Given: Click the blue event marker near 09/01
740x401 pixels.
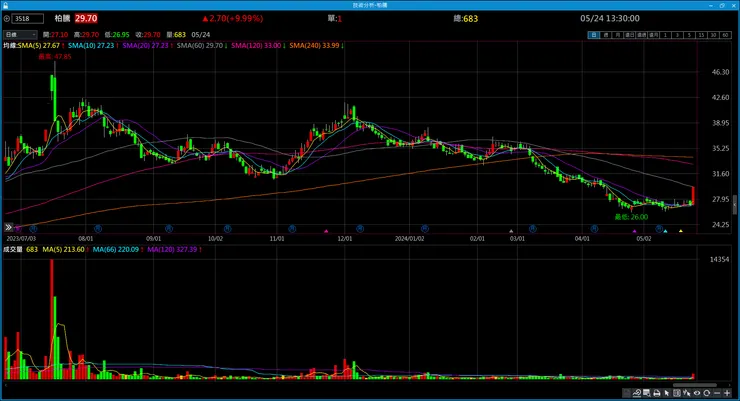Looking at the screenshot, I should pos(169,228).
